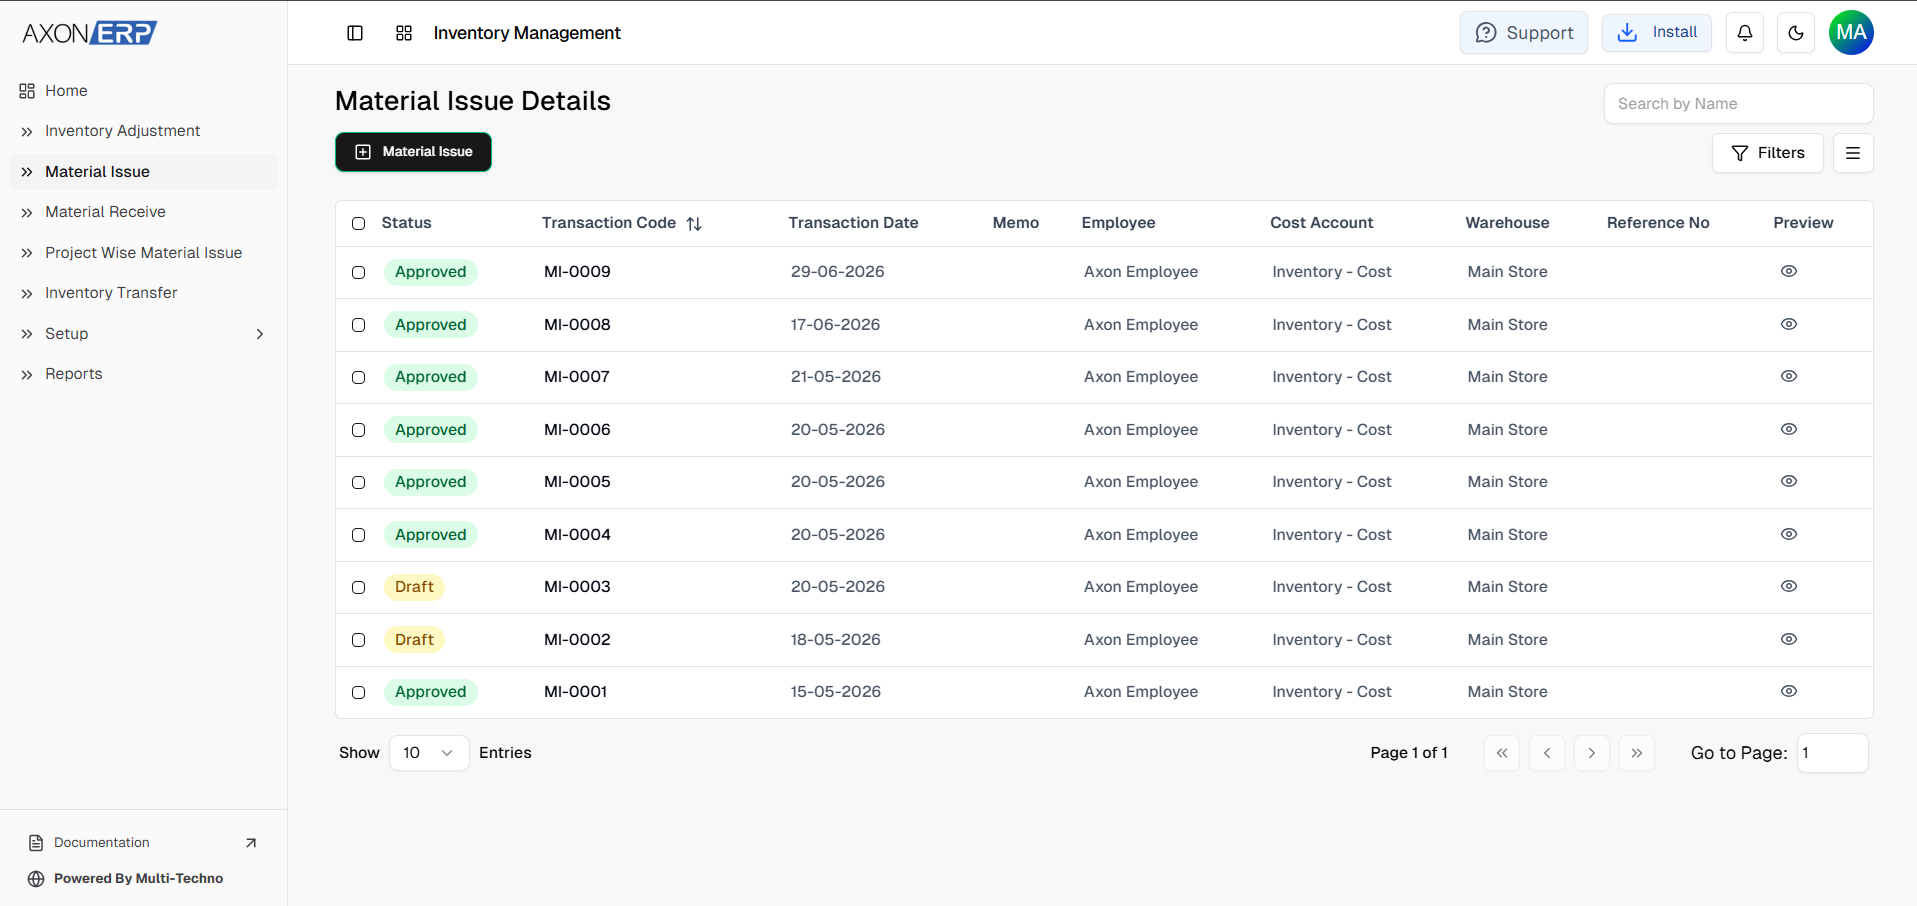
Task: Click the date 29-06-2026
Action: (x=837, y=272)
